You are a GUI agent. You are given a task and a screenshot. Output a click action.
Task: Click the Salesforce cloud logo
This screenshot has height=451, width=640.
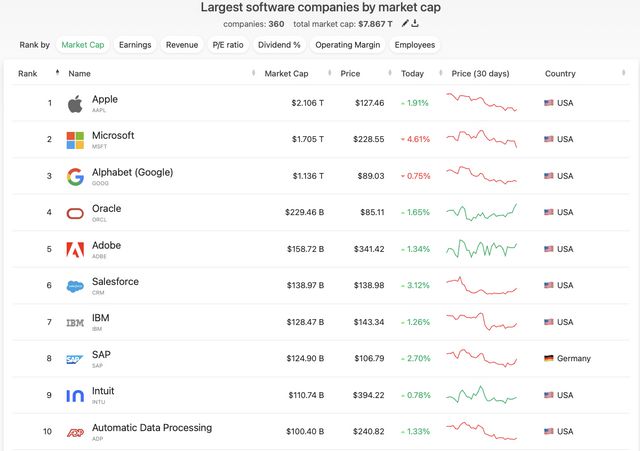tap(75, 287)
